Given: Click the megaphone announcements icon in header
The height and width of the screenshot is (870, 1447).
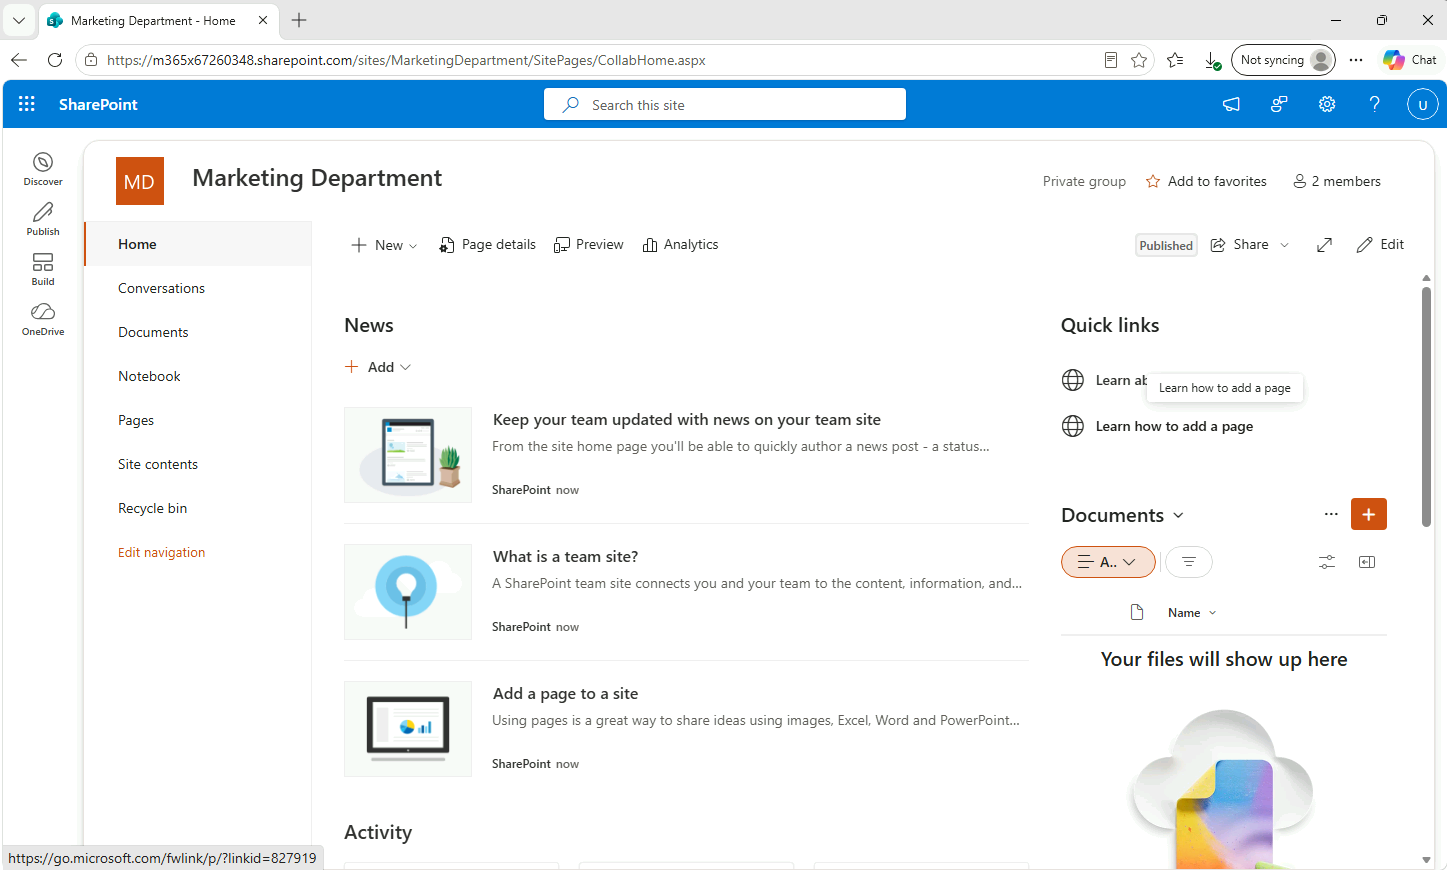Looking at the screenshot, I should (1231, 104).
